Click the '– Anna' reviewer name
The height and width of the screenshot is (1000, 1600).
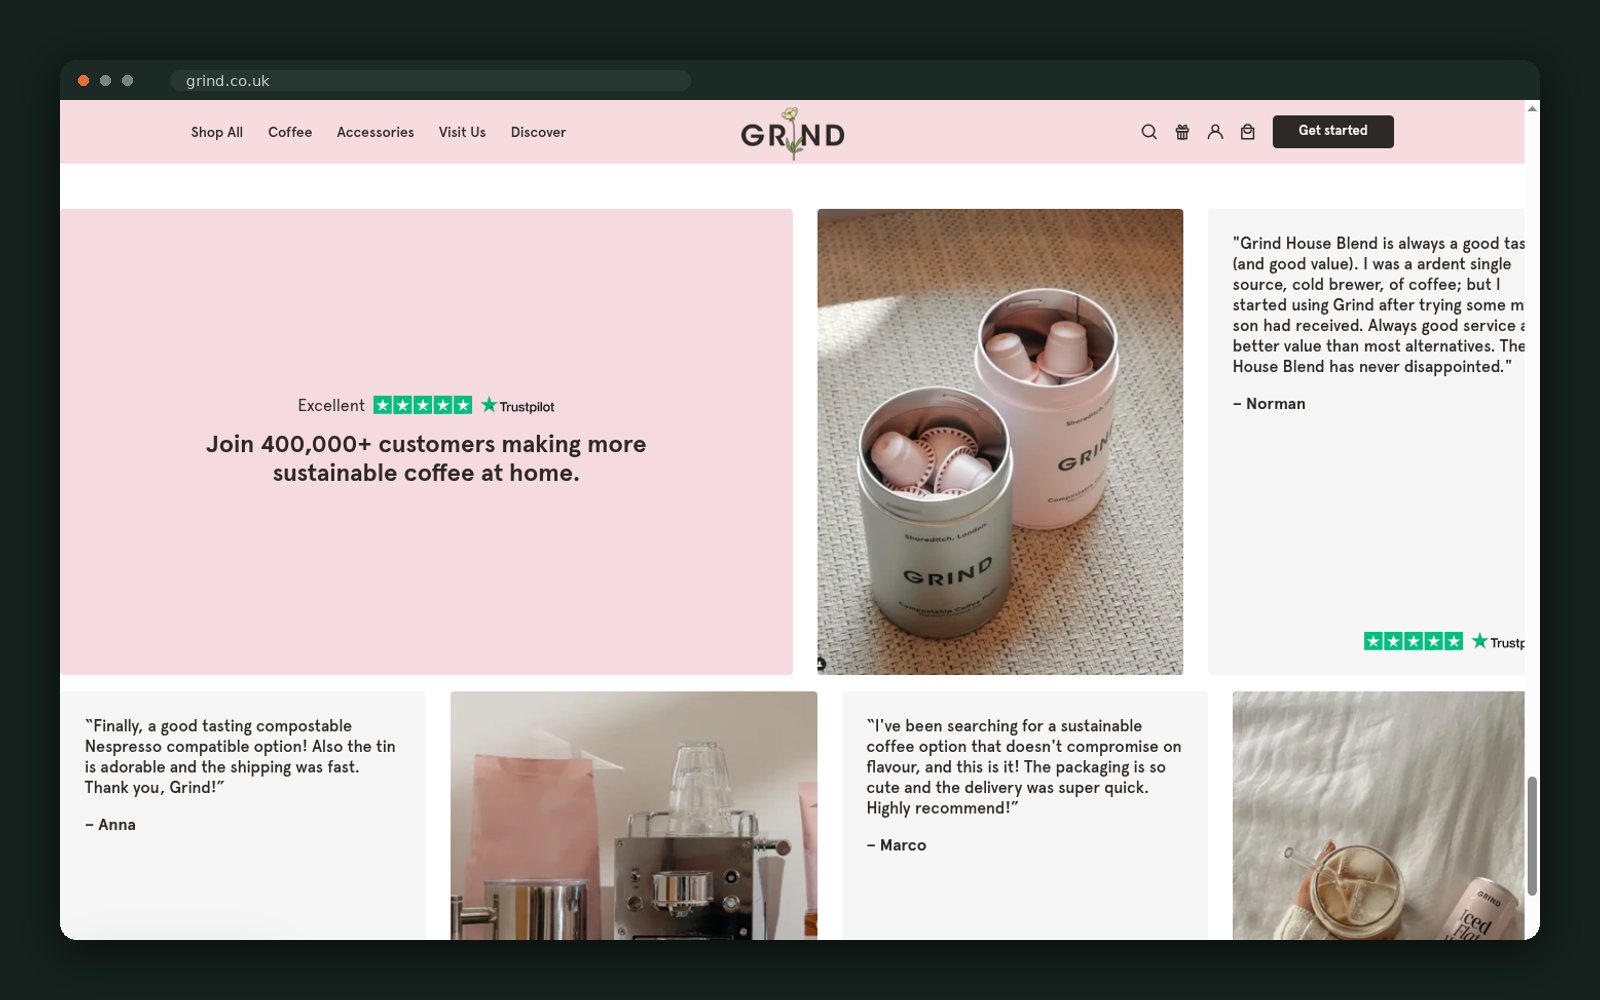(x=110, y=825)
